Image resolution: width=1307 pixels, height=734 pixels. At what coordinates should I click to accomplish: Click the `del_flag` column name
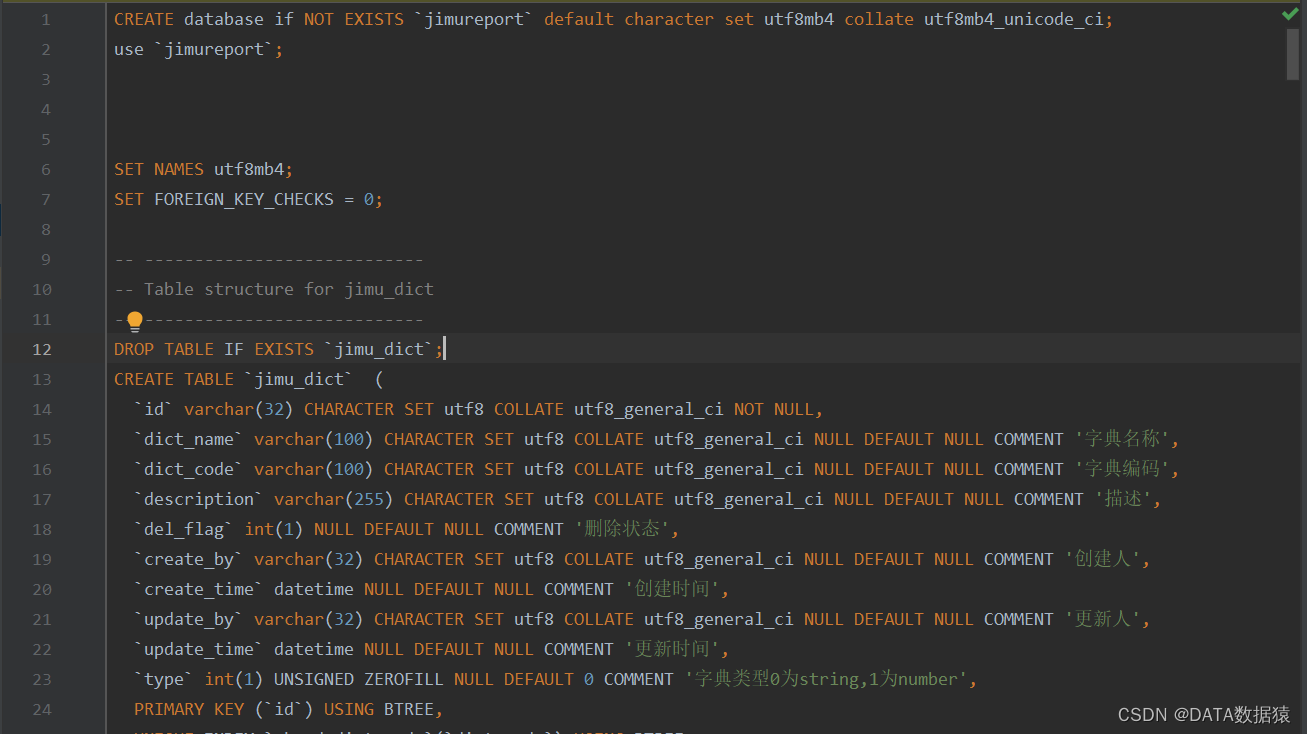184,529
